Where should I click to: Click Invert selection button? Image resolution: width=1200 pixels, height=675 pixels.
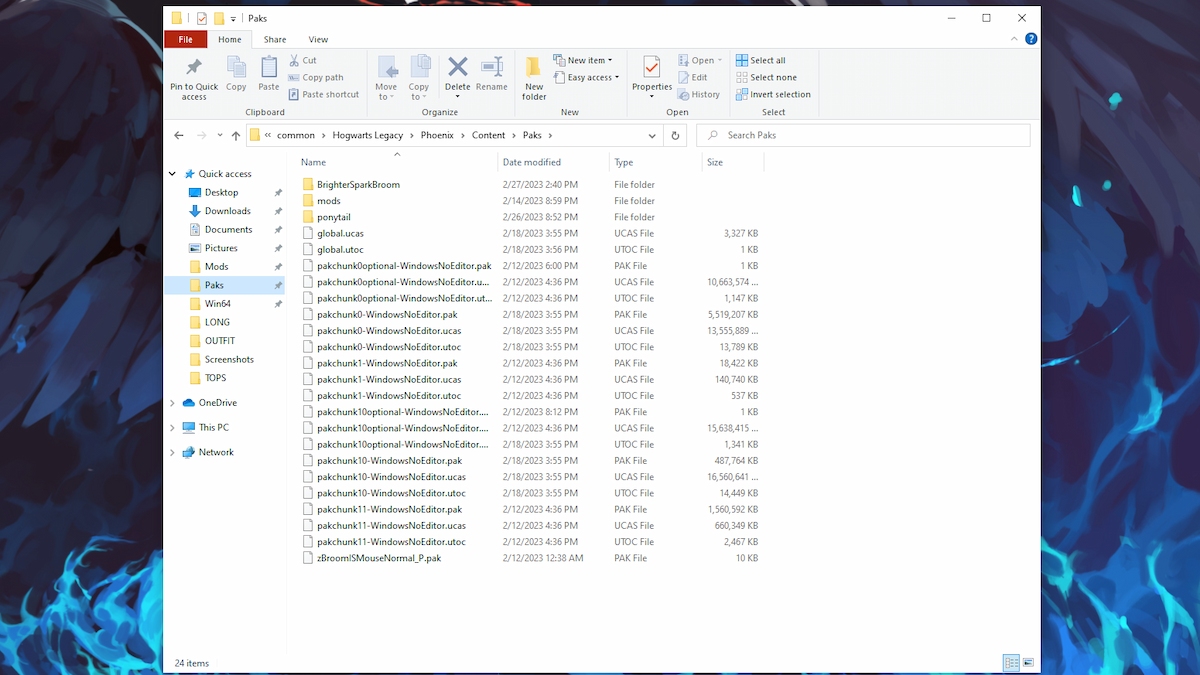(773, 94)
